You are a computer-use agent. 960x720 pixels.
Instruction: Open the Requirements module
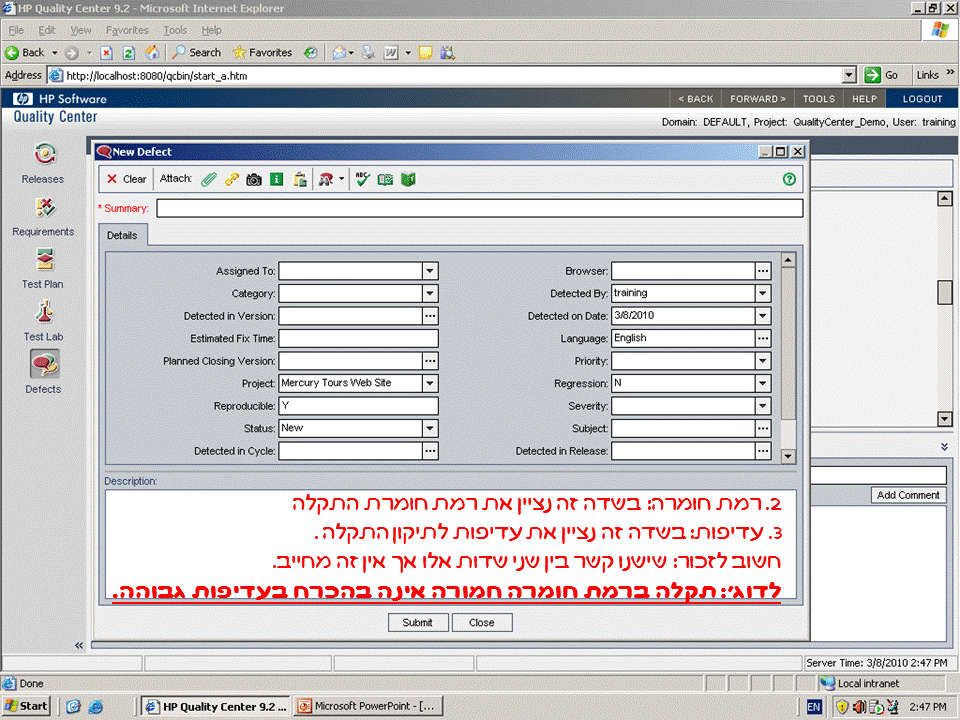pyautogui.click(x=43, y=217)
